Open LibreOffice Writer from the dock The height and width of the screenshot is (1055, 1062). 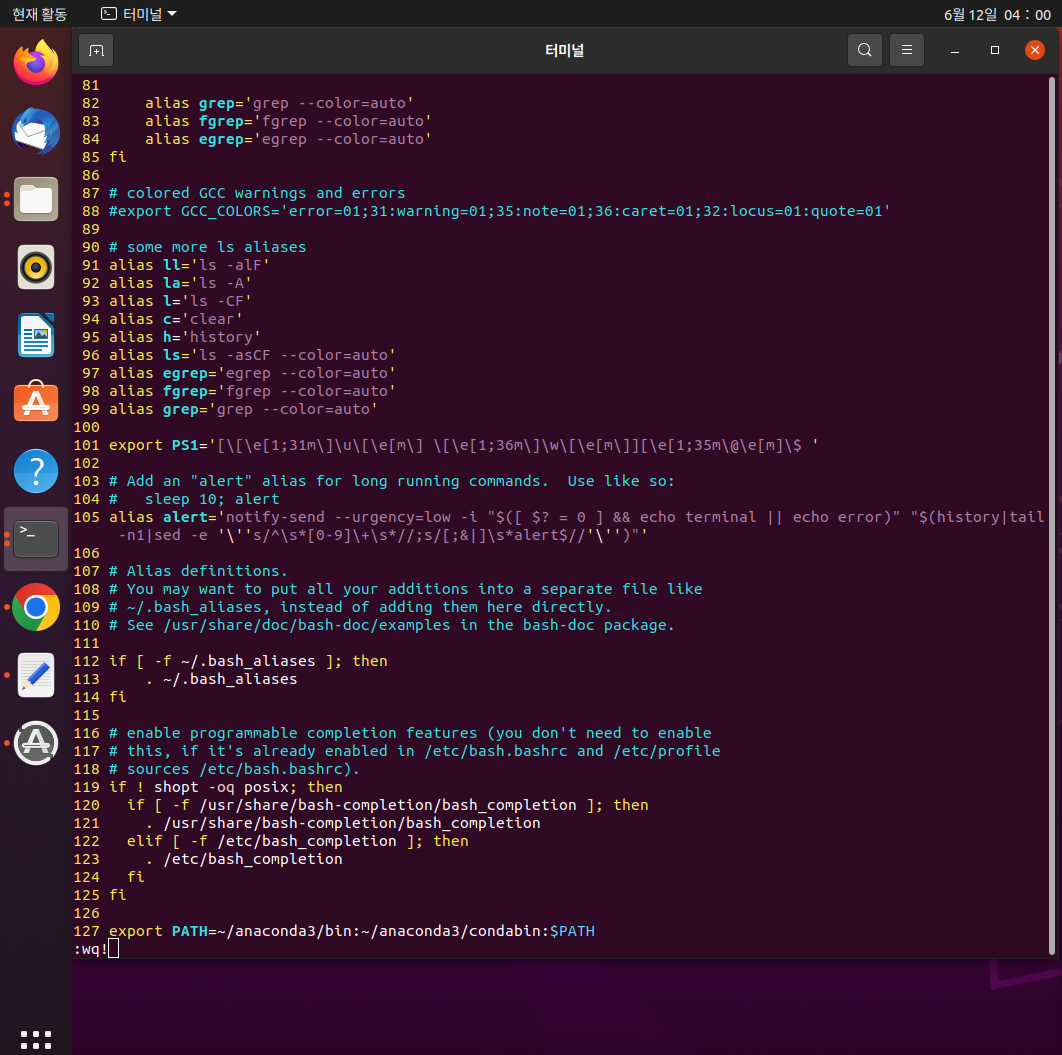tap(36, 335)
